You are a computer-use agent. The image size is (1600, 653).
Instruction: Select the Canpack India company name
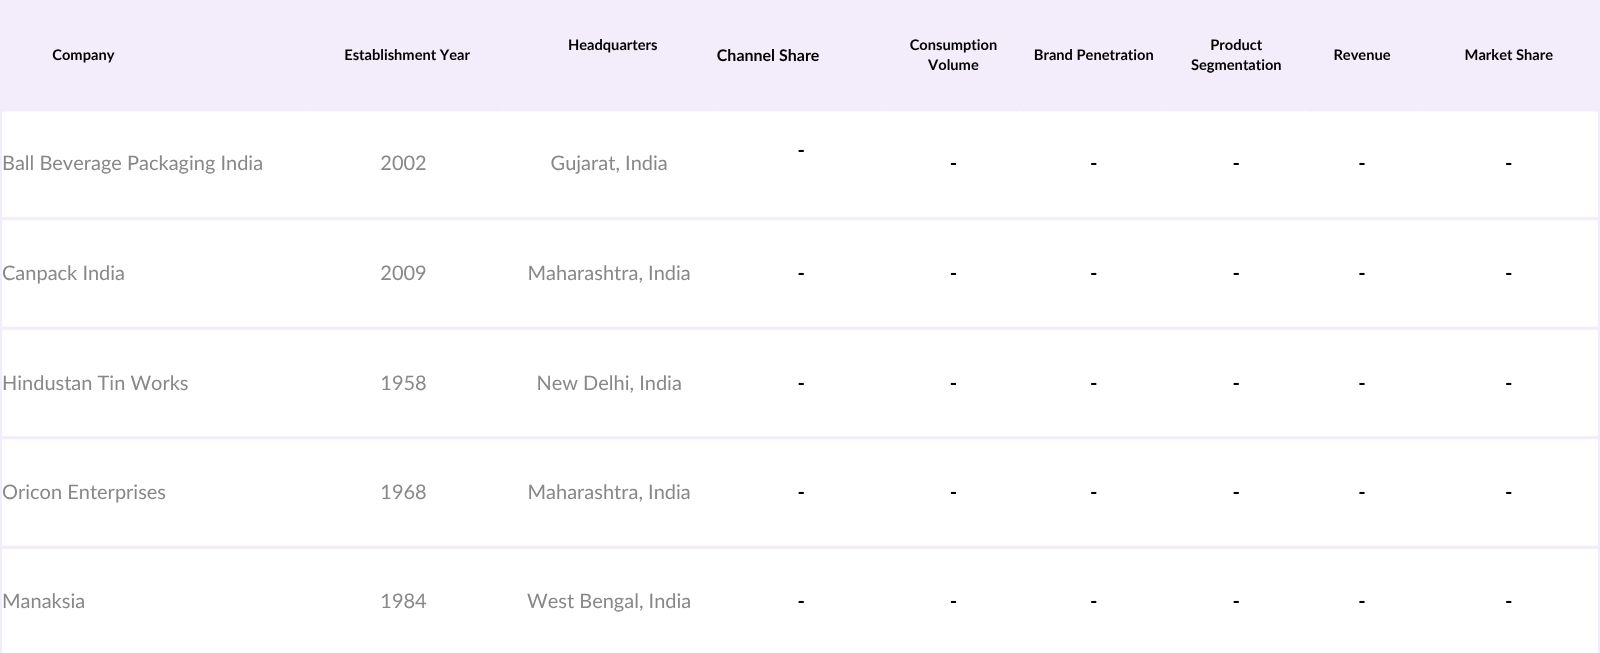click(x=63, y=273)
